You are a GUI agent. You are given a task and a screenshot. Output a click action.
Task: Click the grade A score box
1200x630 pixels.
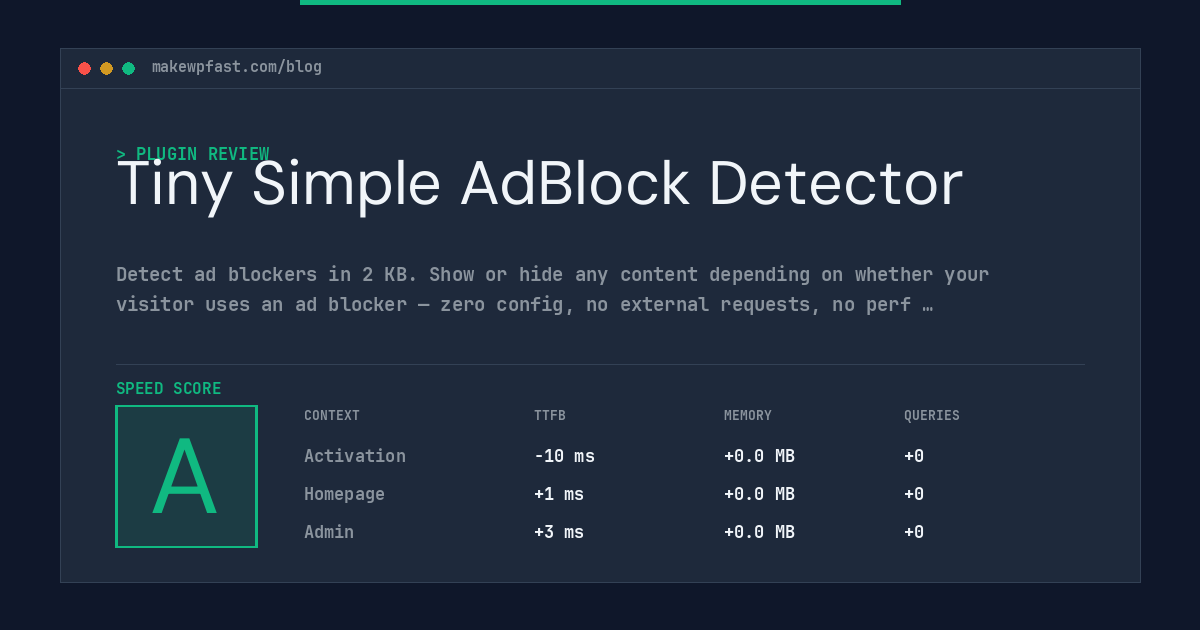click(x=186, y=476)
